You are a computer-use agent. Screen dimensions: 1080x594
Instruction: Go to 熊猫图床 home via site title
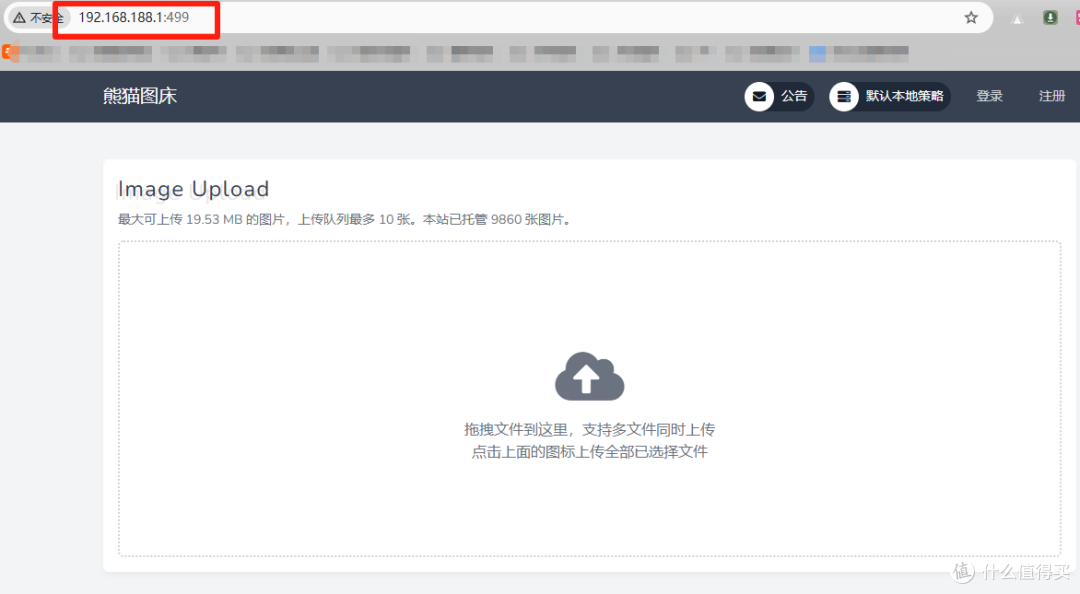140,96
